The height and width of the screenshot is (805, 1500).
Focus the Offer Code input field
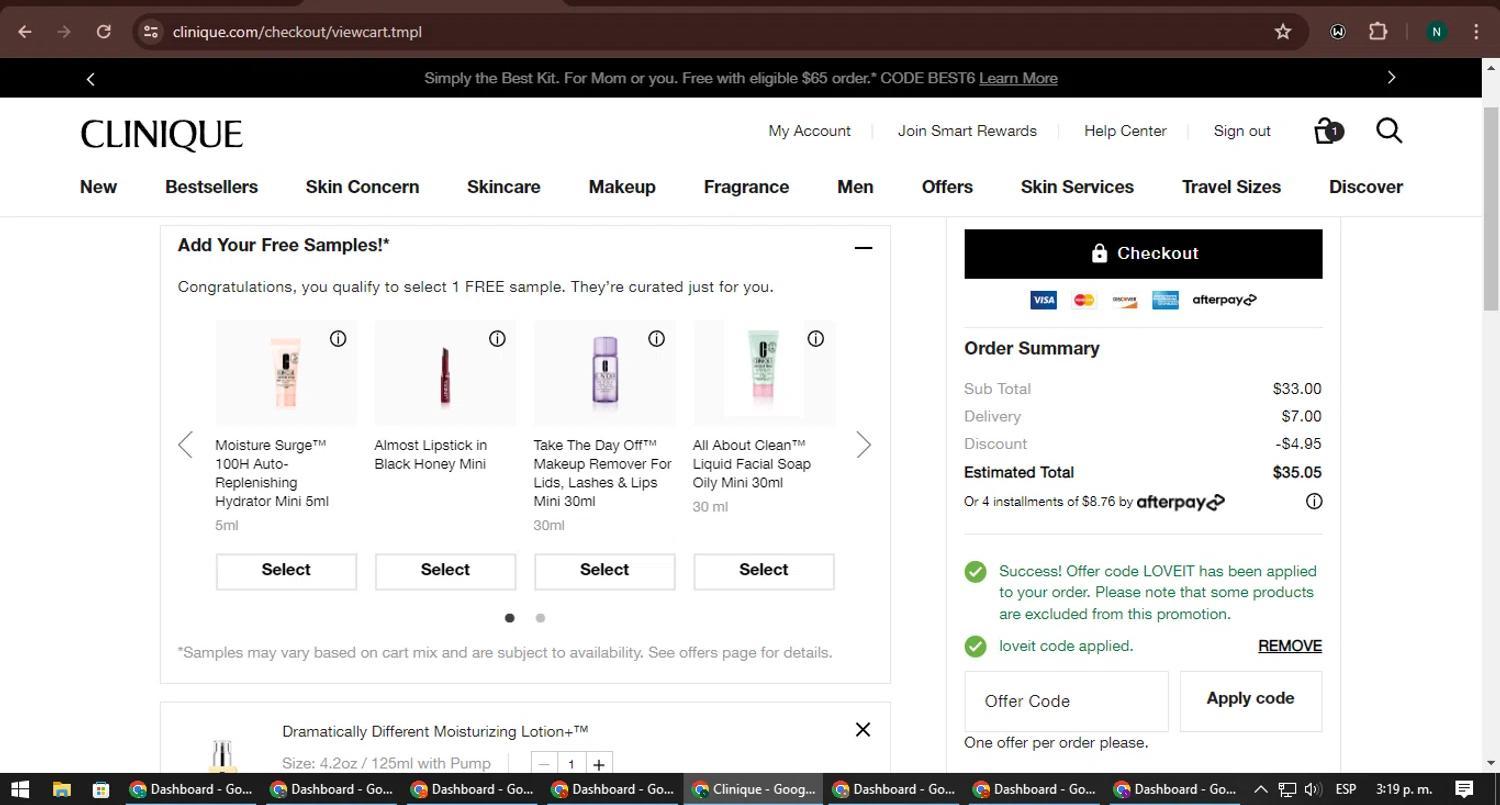pyautogui.click(x=1066, y=701)
